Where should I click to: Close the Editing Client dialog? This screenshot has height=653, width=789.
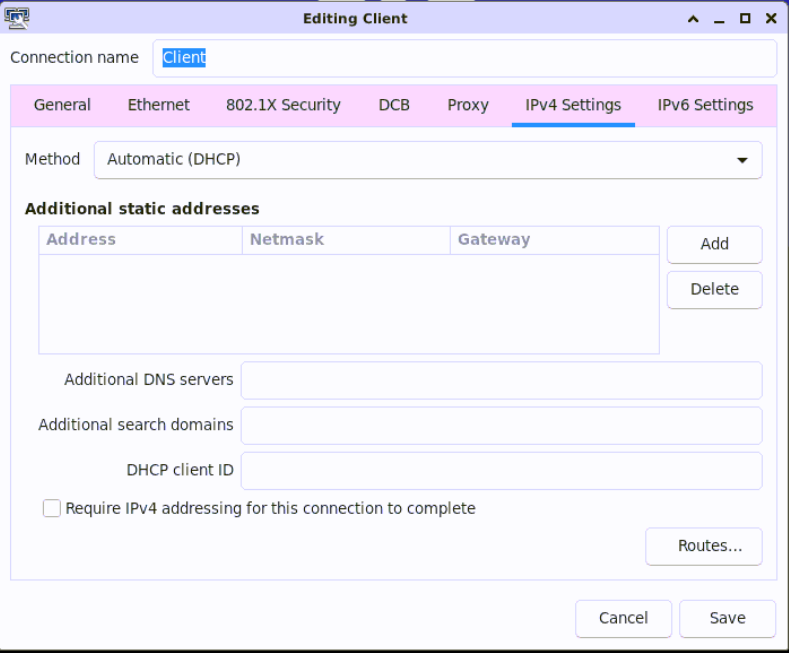(x=771, y=18)
